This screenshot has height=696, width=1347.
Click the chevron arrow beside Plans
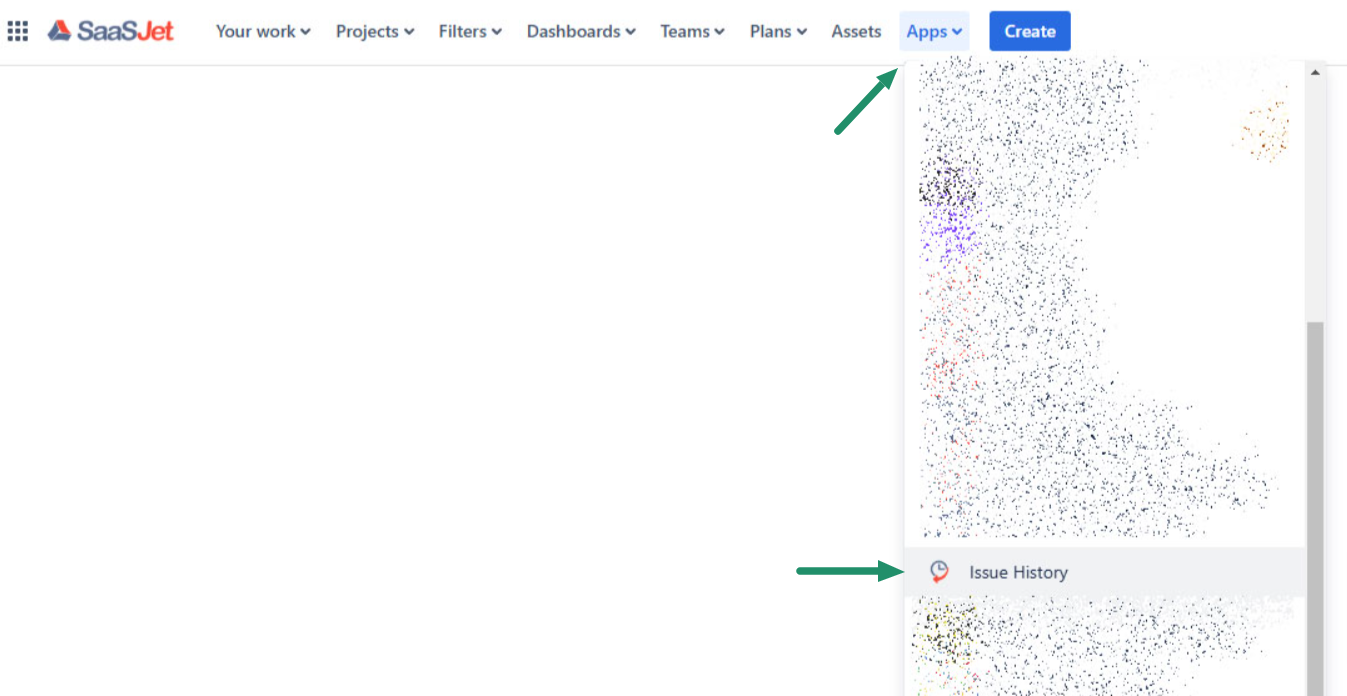(802, 32)
